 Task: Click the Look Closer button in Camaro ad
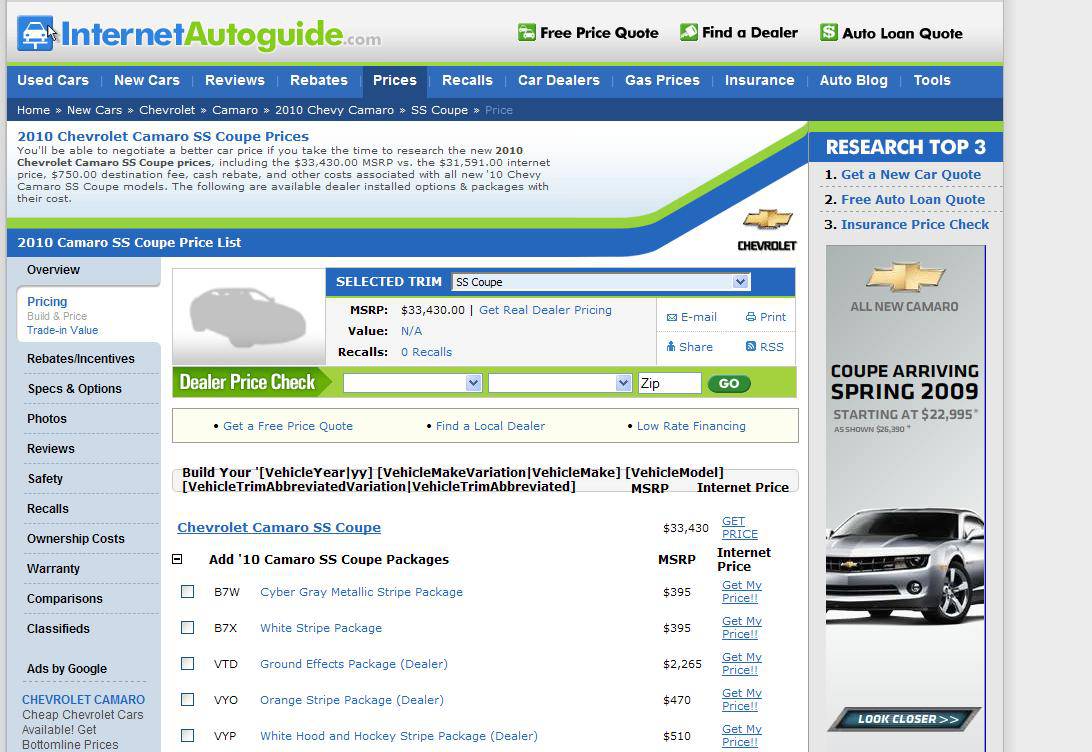point(905,719)
